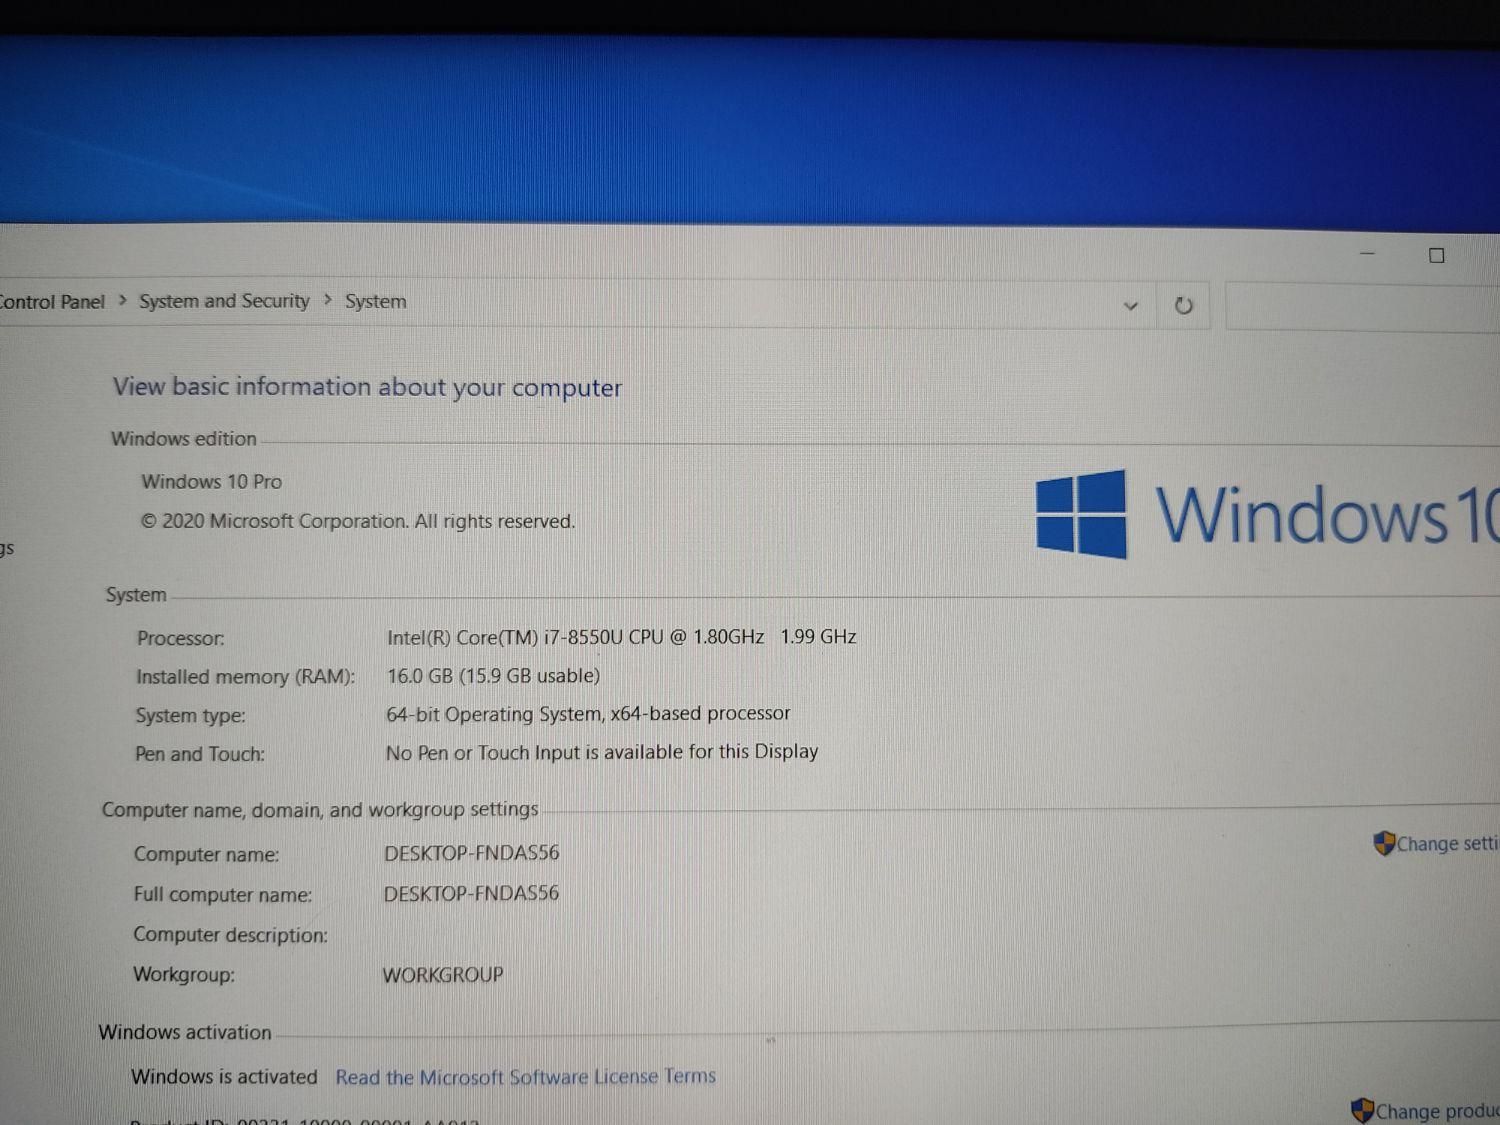This screenshot has width=1500, height=1125.
Task: Minimize the System window
Action: [1368, 254]
